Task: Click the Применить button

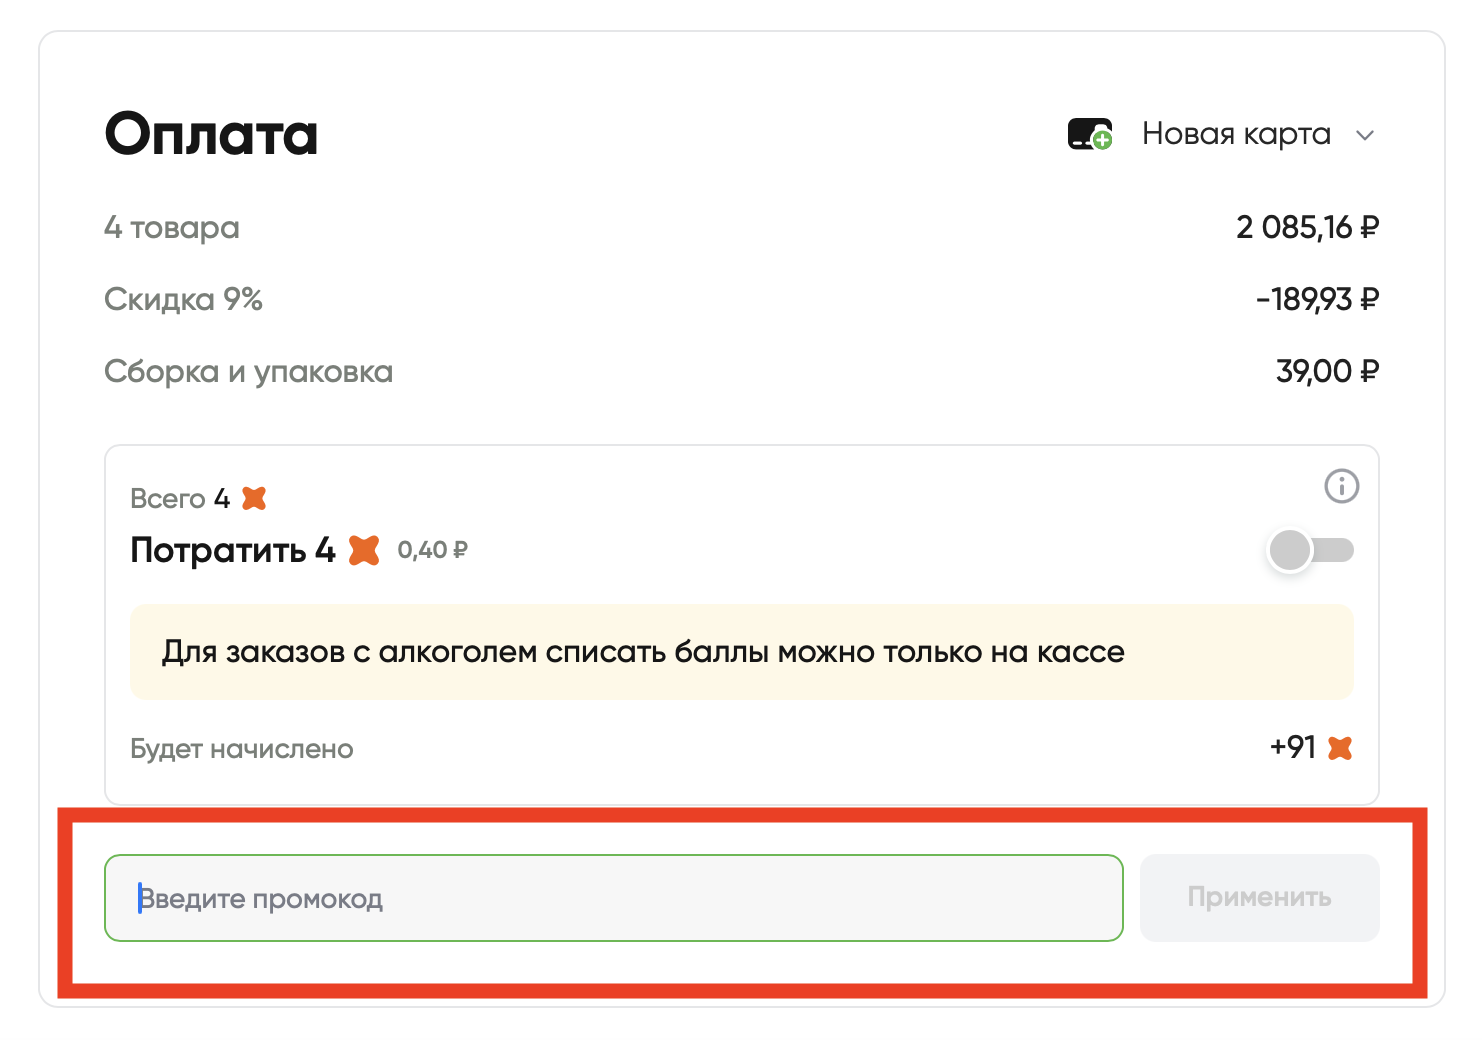Action: click(1259, 897)
